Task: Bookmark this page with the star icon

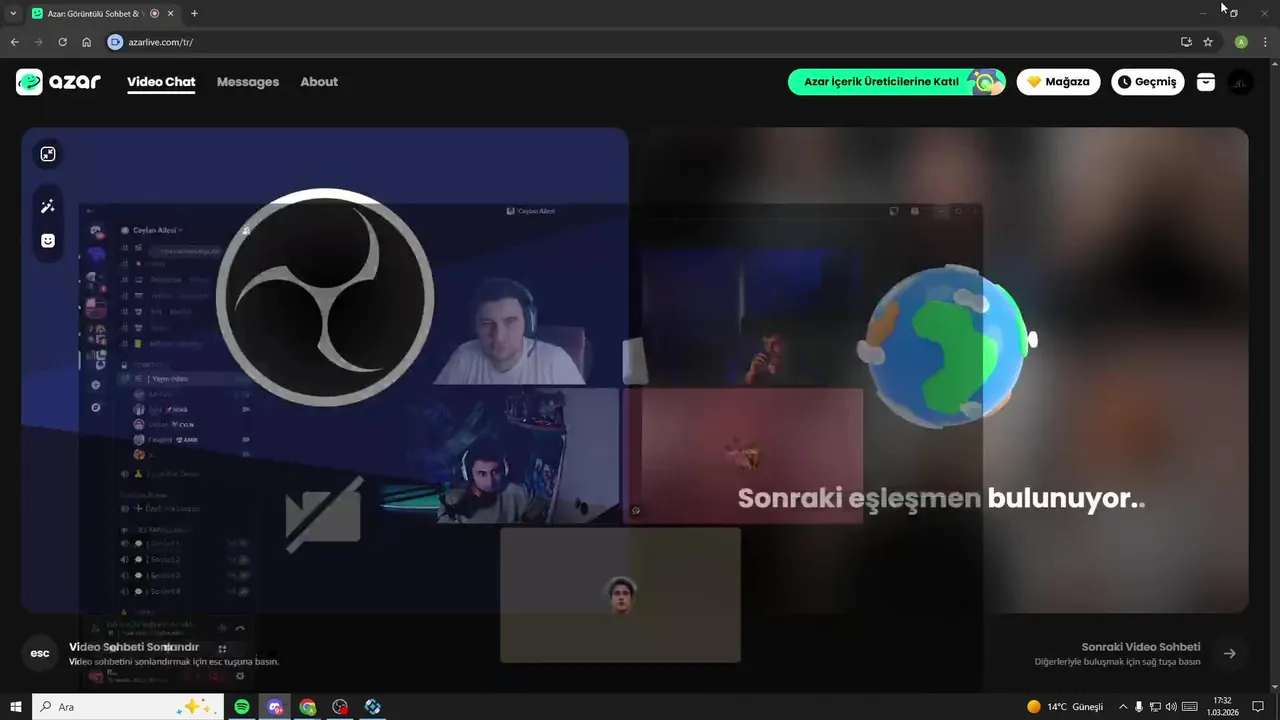Action: pos(1208,42)
